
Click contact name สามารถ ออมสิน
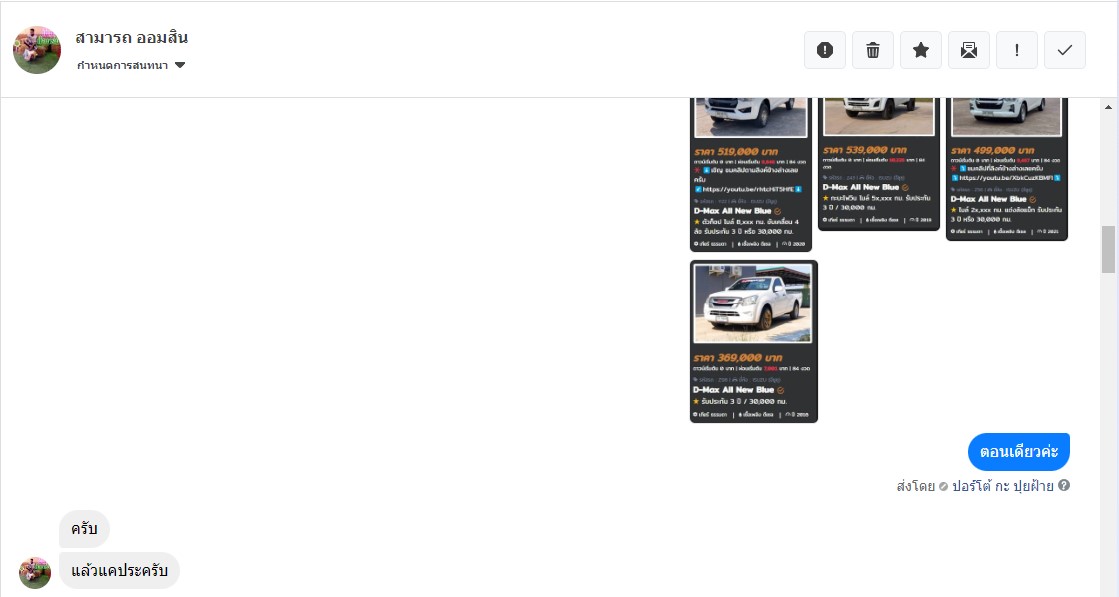tap(132, 38)
